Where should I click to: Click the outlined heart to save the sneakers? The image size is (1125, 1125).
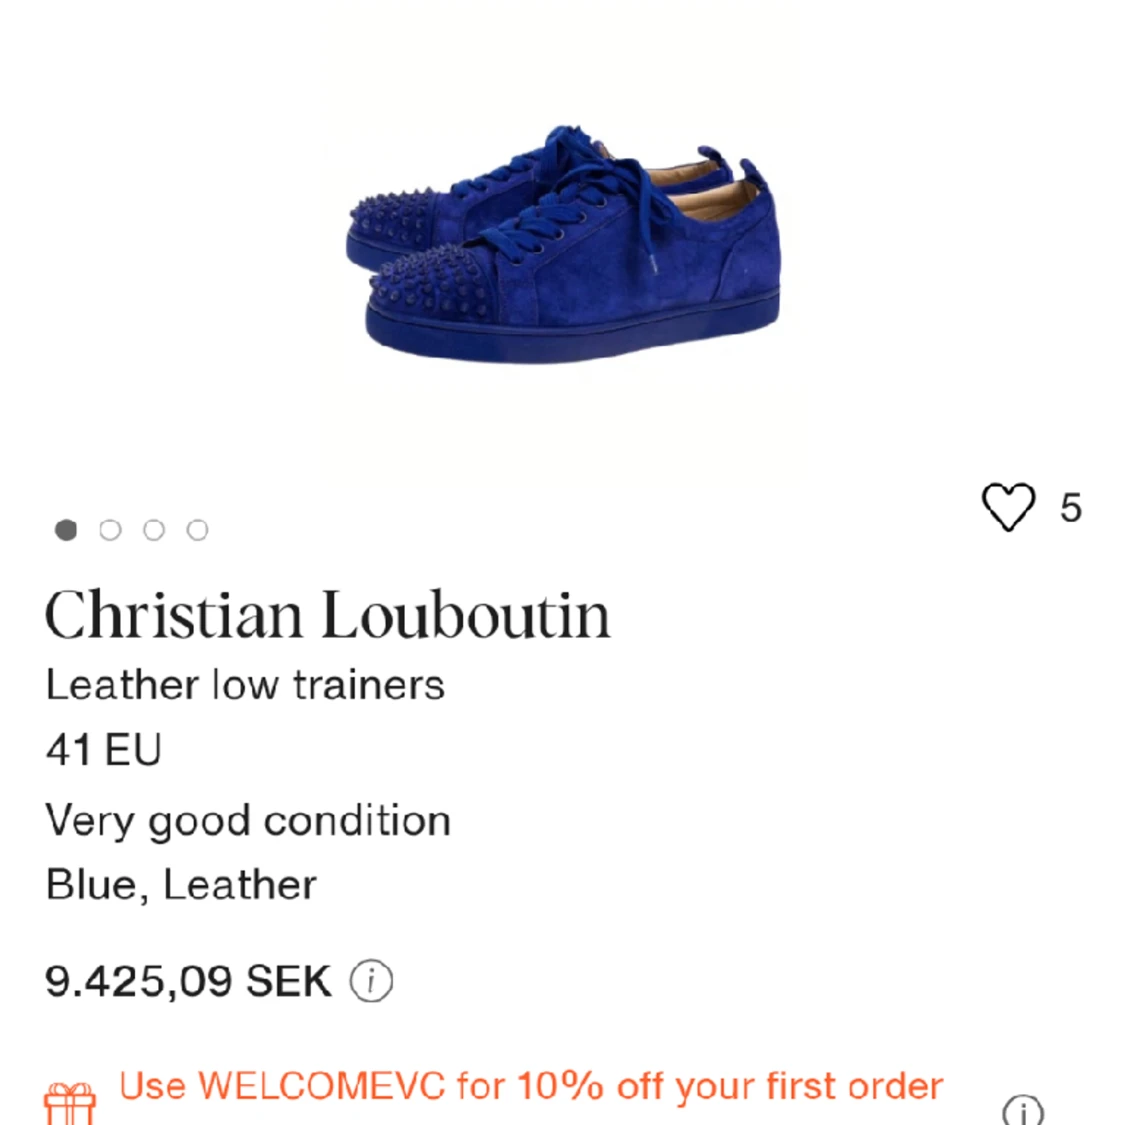[1009, 507]
